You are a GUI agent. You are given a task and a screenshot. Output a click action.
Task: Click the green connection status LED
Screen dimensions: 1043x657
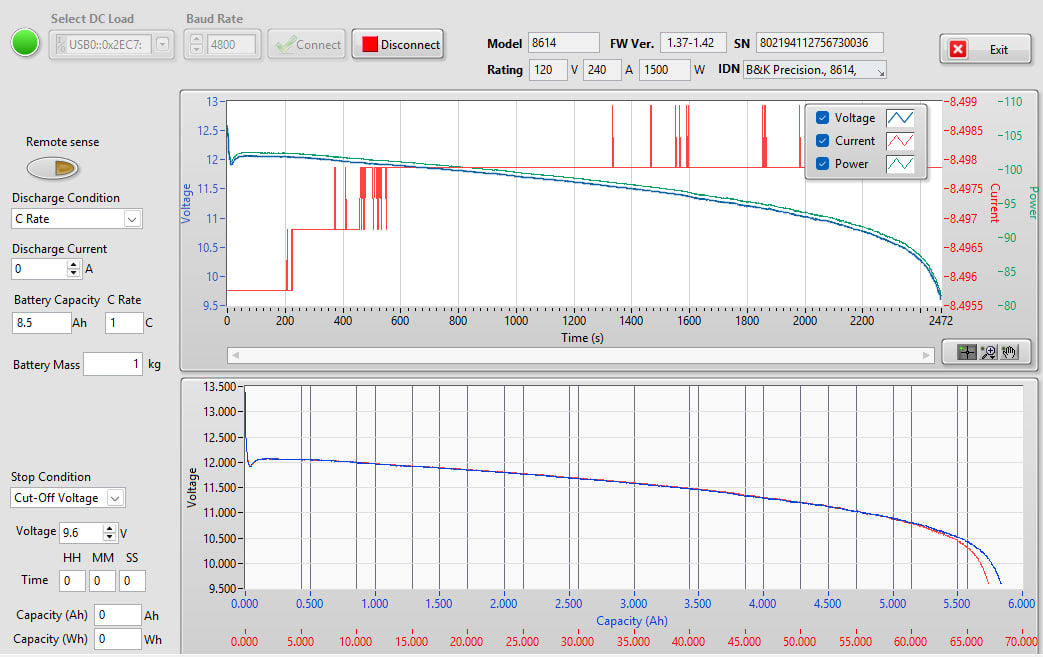(25, 43)
